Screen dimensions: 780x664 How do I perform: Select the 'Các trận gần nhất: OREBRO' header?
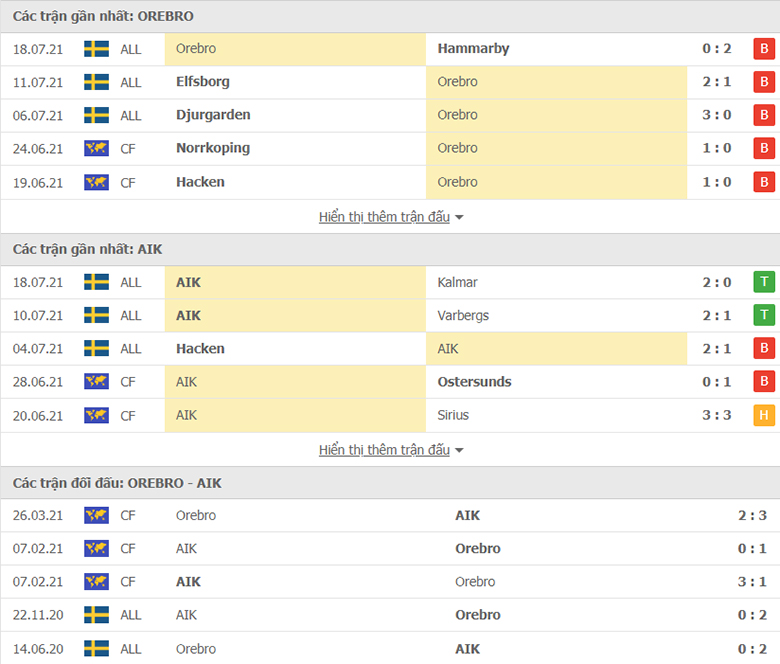103,16
